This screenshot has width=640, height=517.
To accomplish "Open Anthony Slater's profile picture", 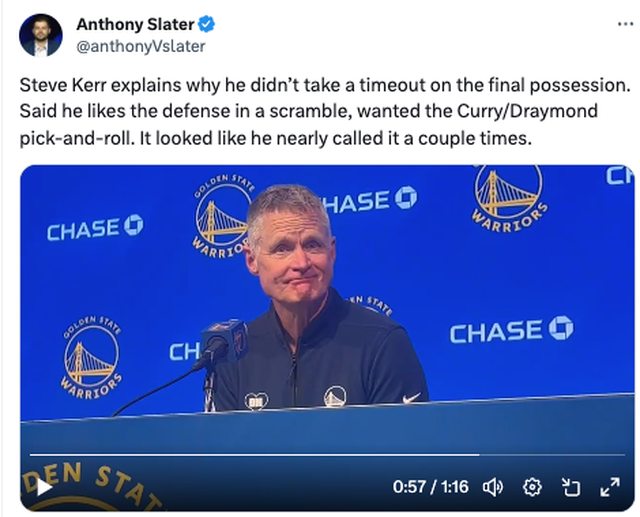I will click(40, 35).
